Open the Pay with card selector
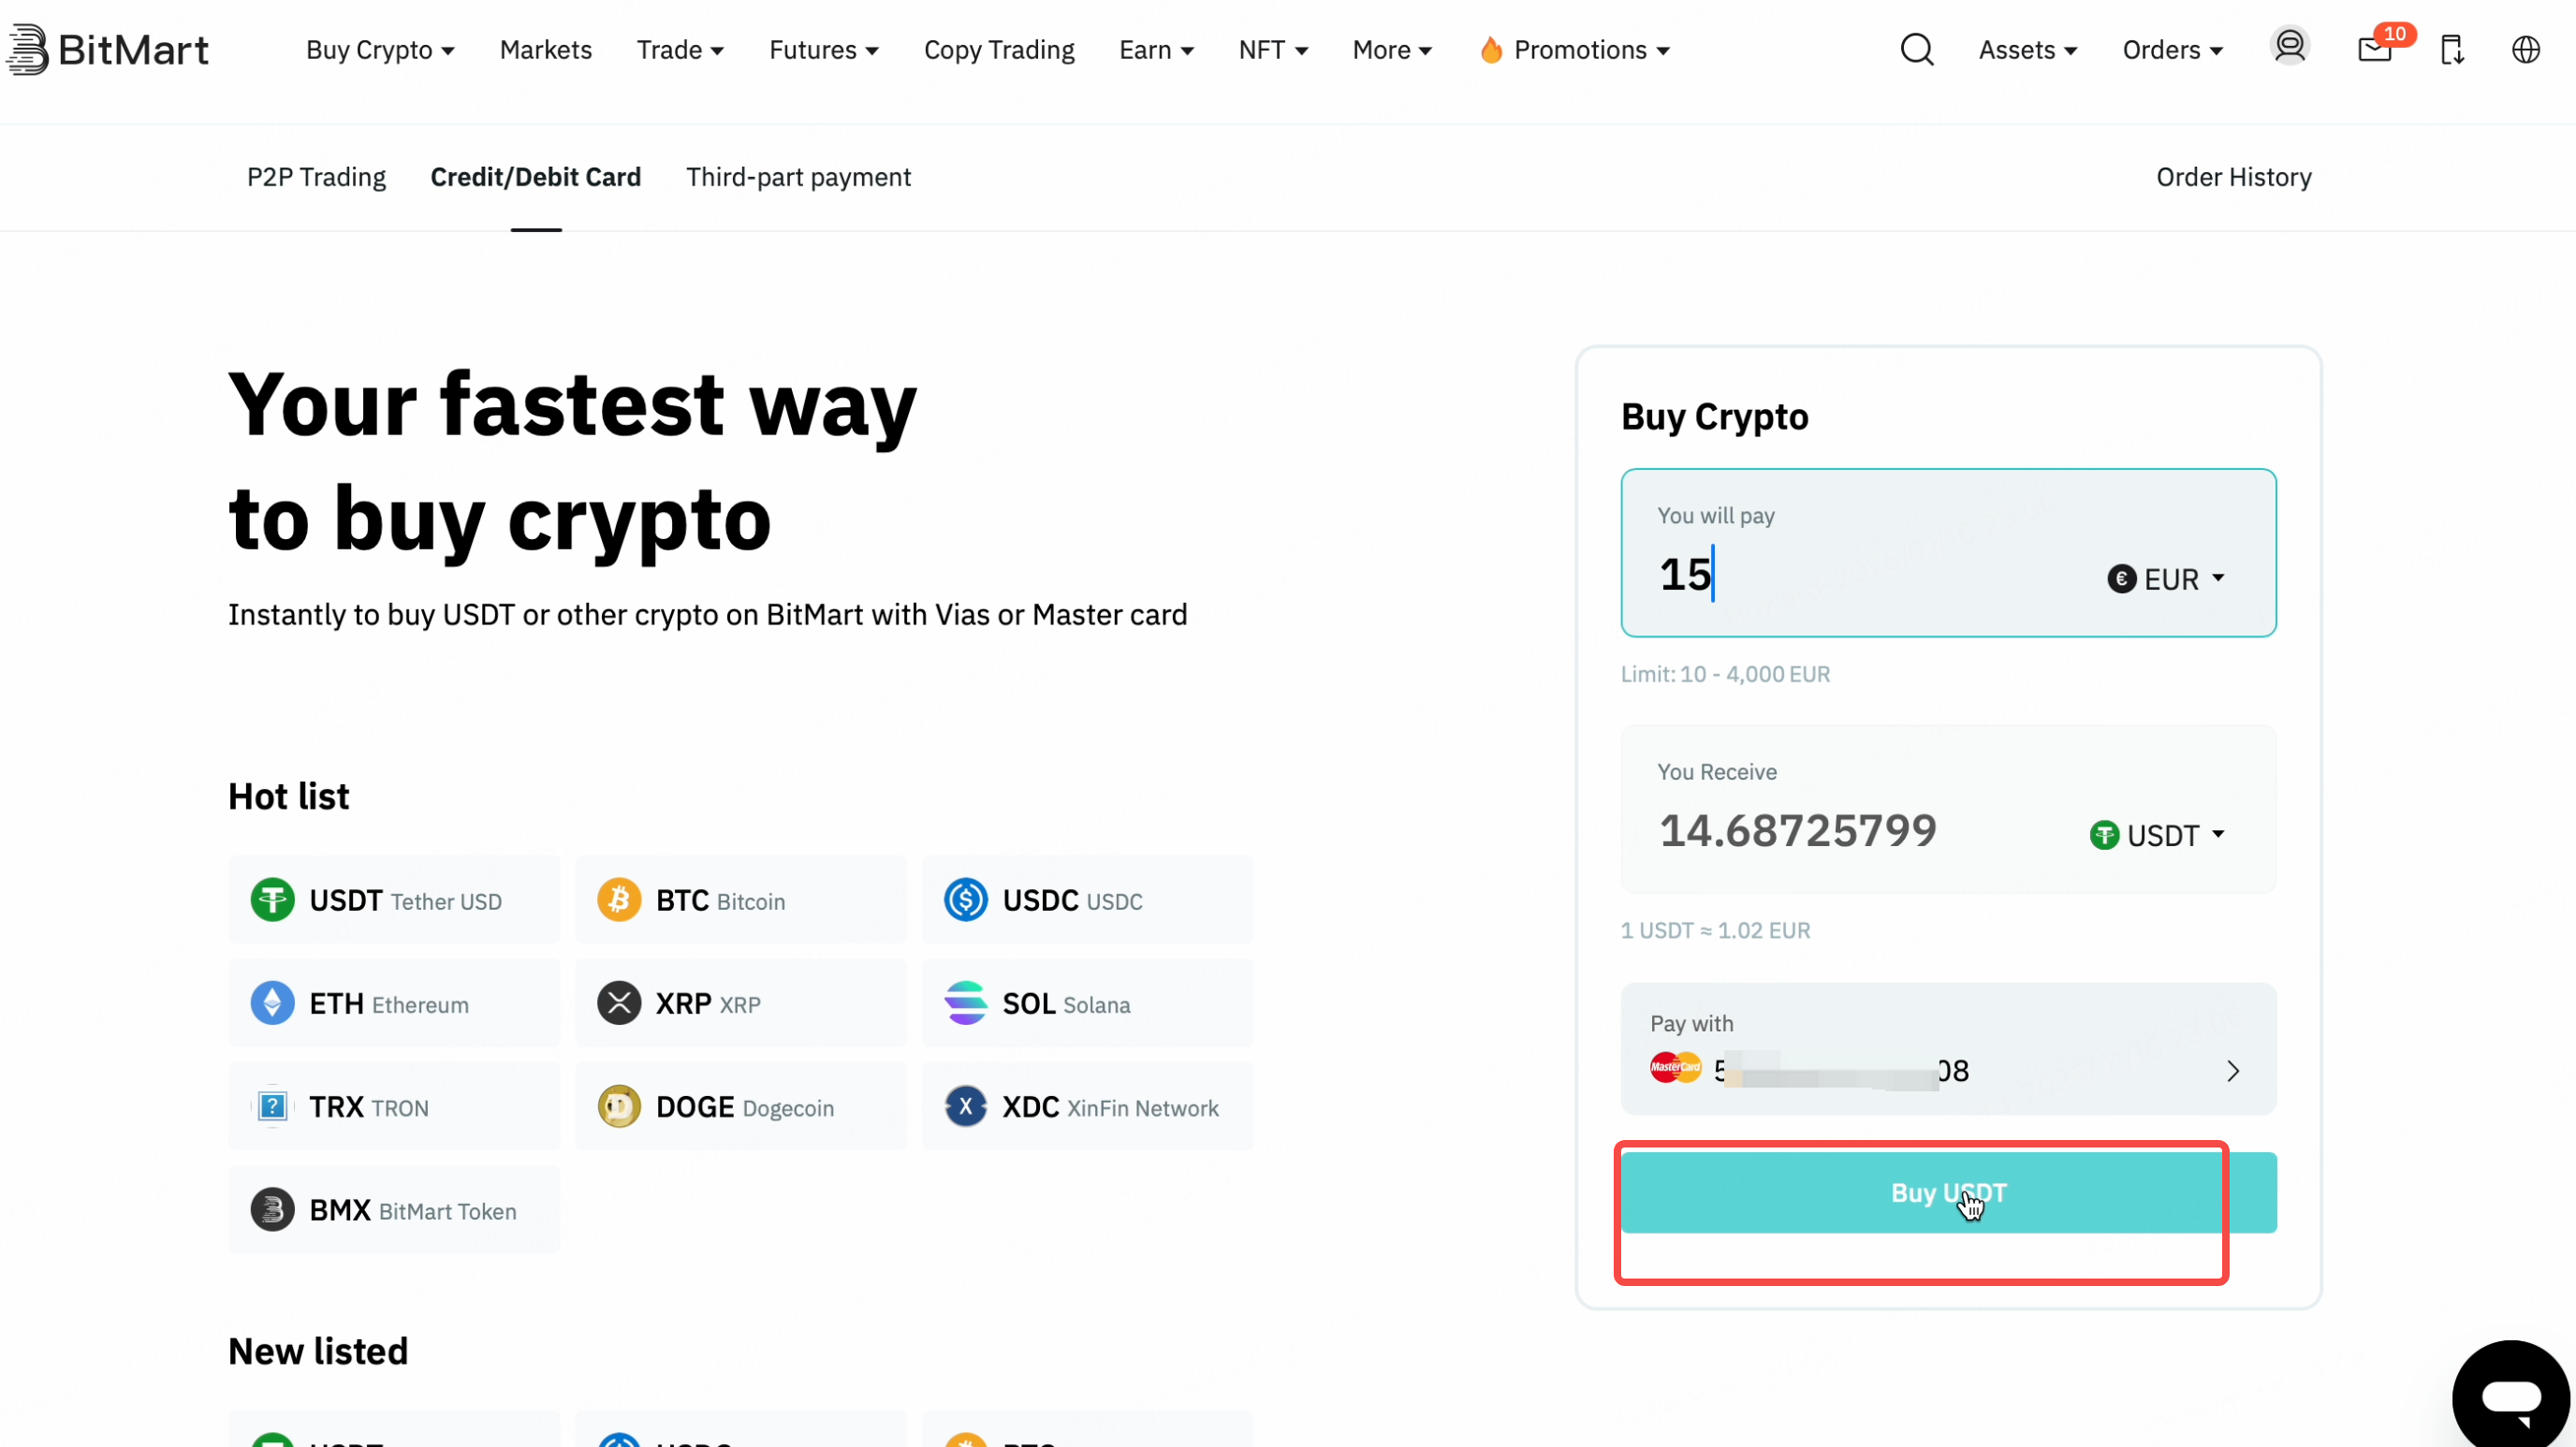 click(x=1948, y=1049)
